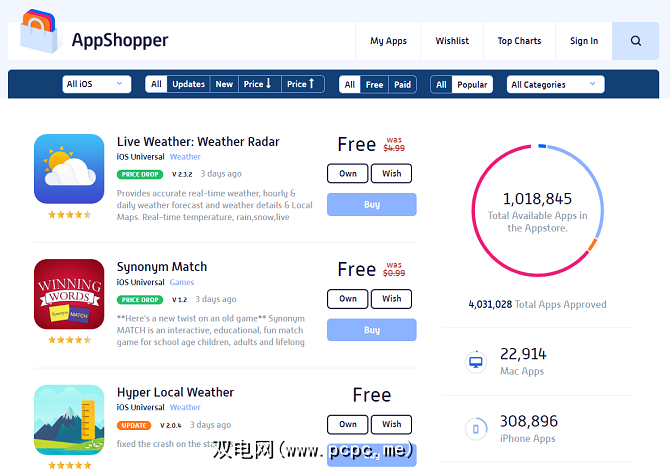Viewport: 670px width, 473px height.
Task: Click the star rating under Hyper Local Weather
Action: tap(69, 465)
